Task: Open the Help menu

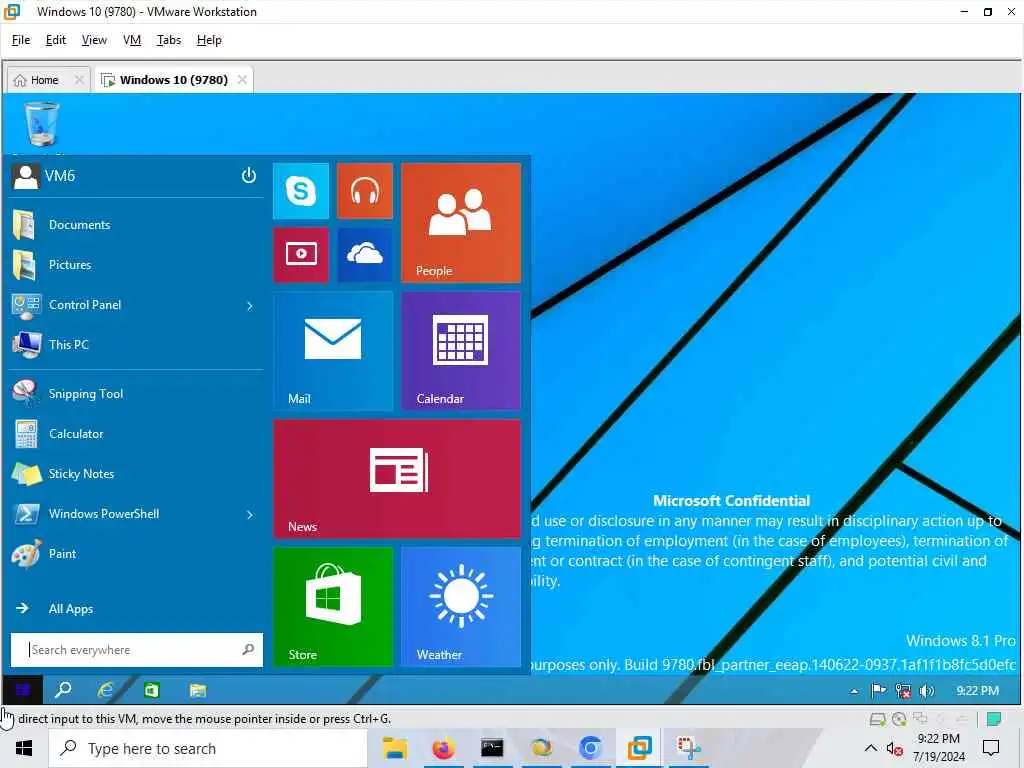Action: pyautogui.click(x=209, y=40)
